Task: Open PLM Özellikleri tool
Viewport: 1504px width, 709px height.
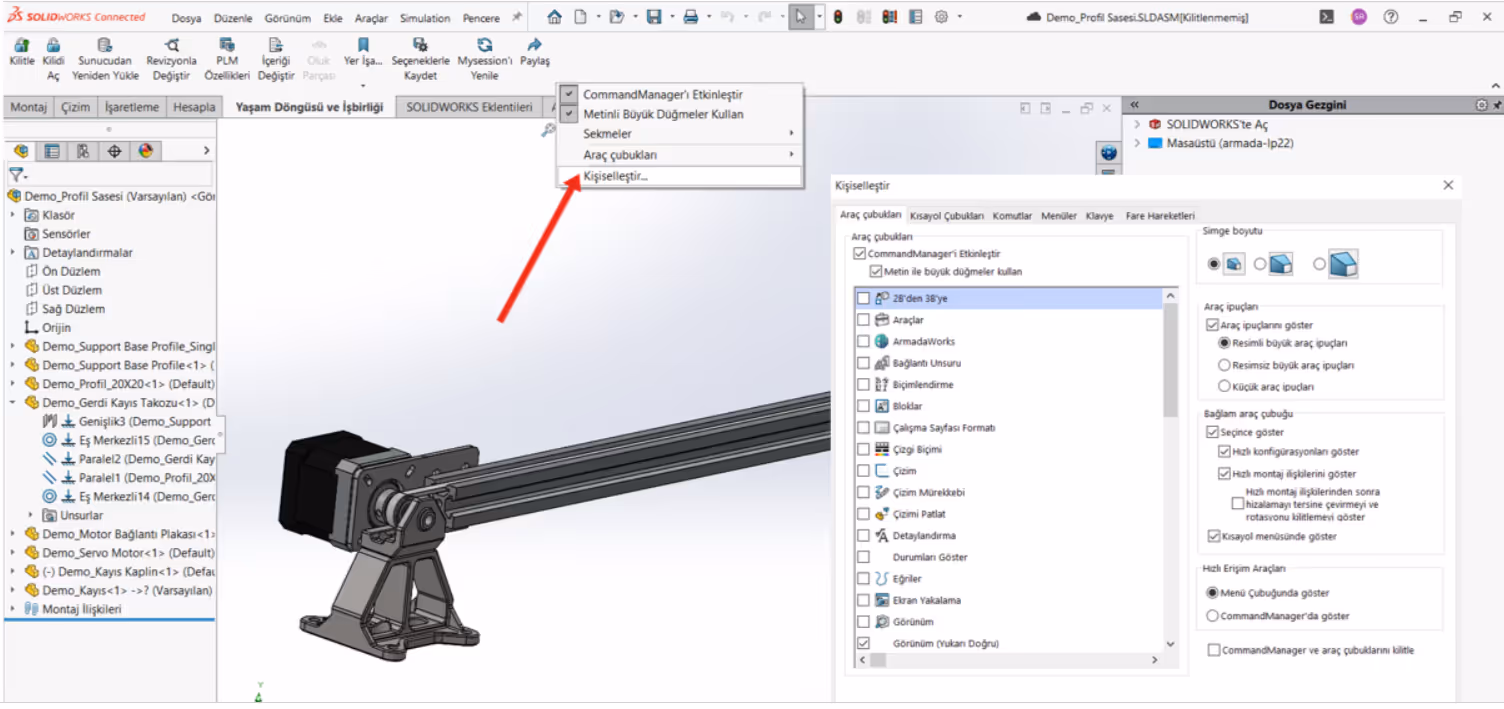Action: (227, 45)
